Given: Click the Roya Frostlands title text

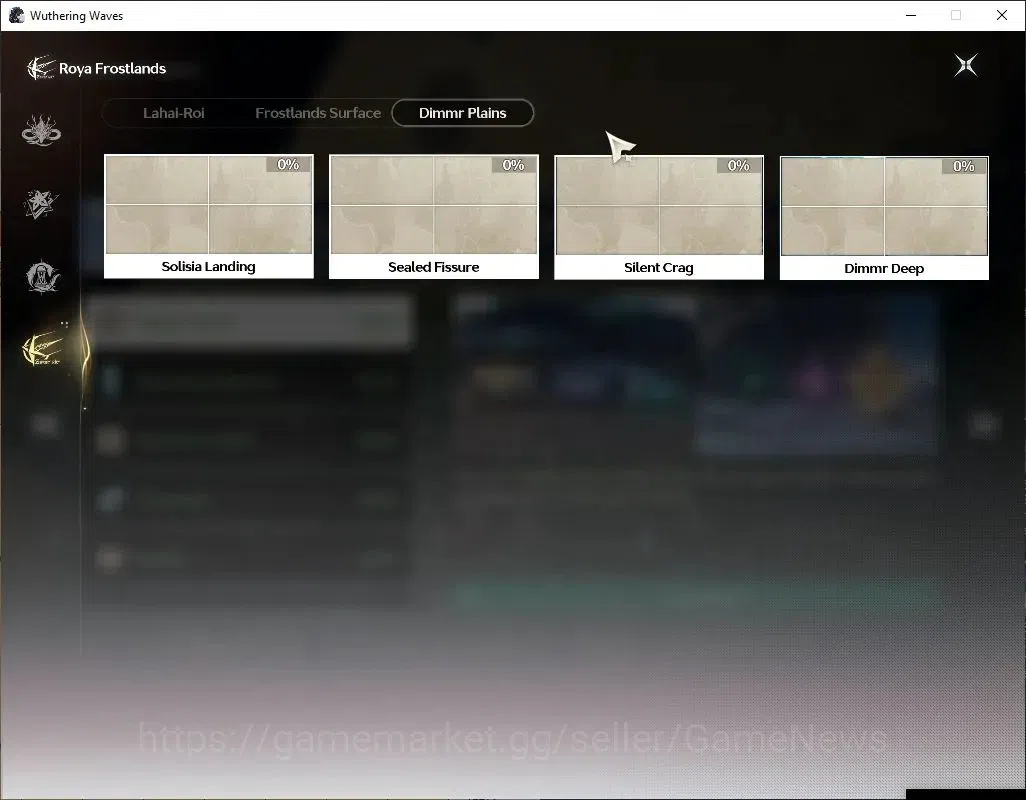Looking at the screenshot, I should (113, 69).
